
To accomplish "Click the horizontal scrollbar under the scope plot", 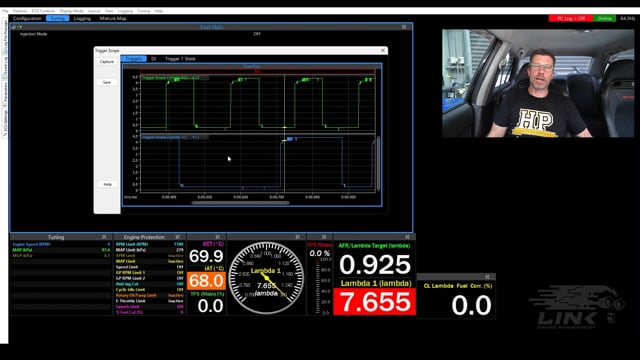I will pyautogui.click(x=240, y=202).
